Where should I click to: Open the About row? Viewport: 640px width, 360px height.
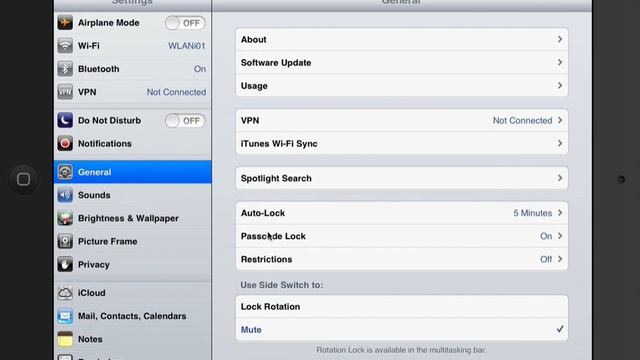[402, 40]
